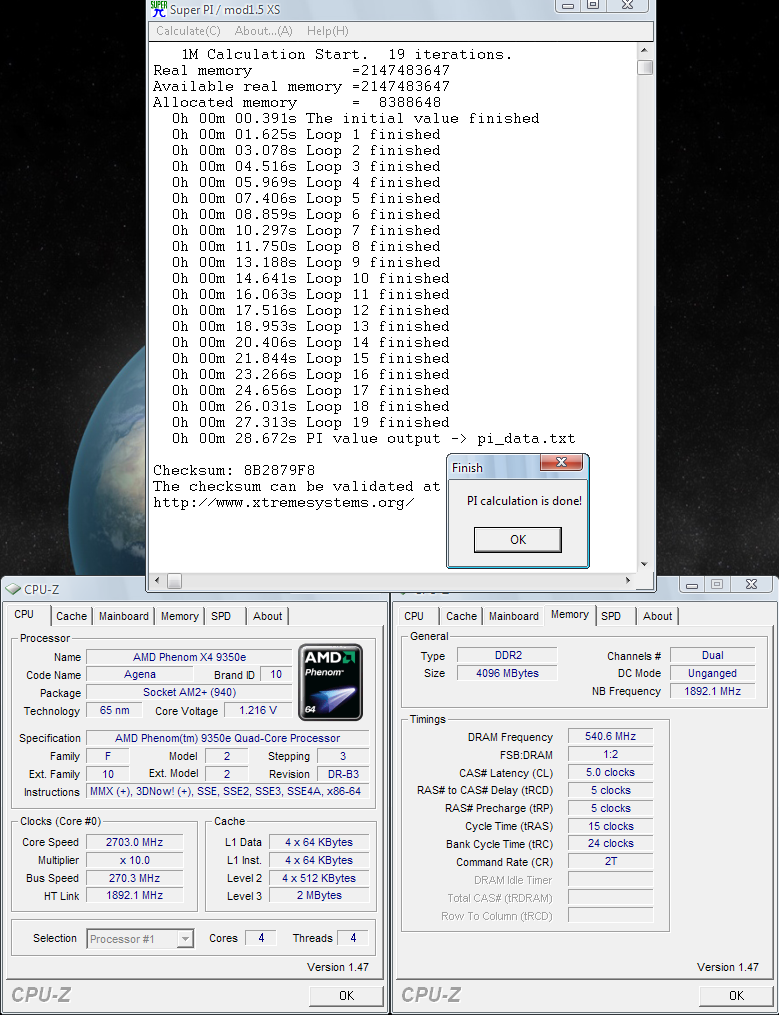Close the Finish dialog with X
The image size is (779, 1015).
coord(561,462)
